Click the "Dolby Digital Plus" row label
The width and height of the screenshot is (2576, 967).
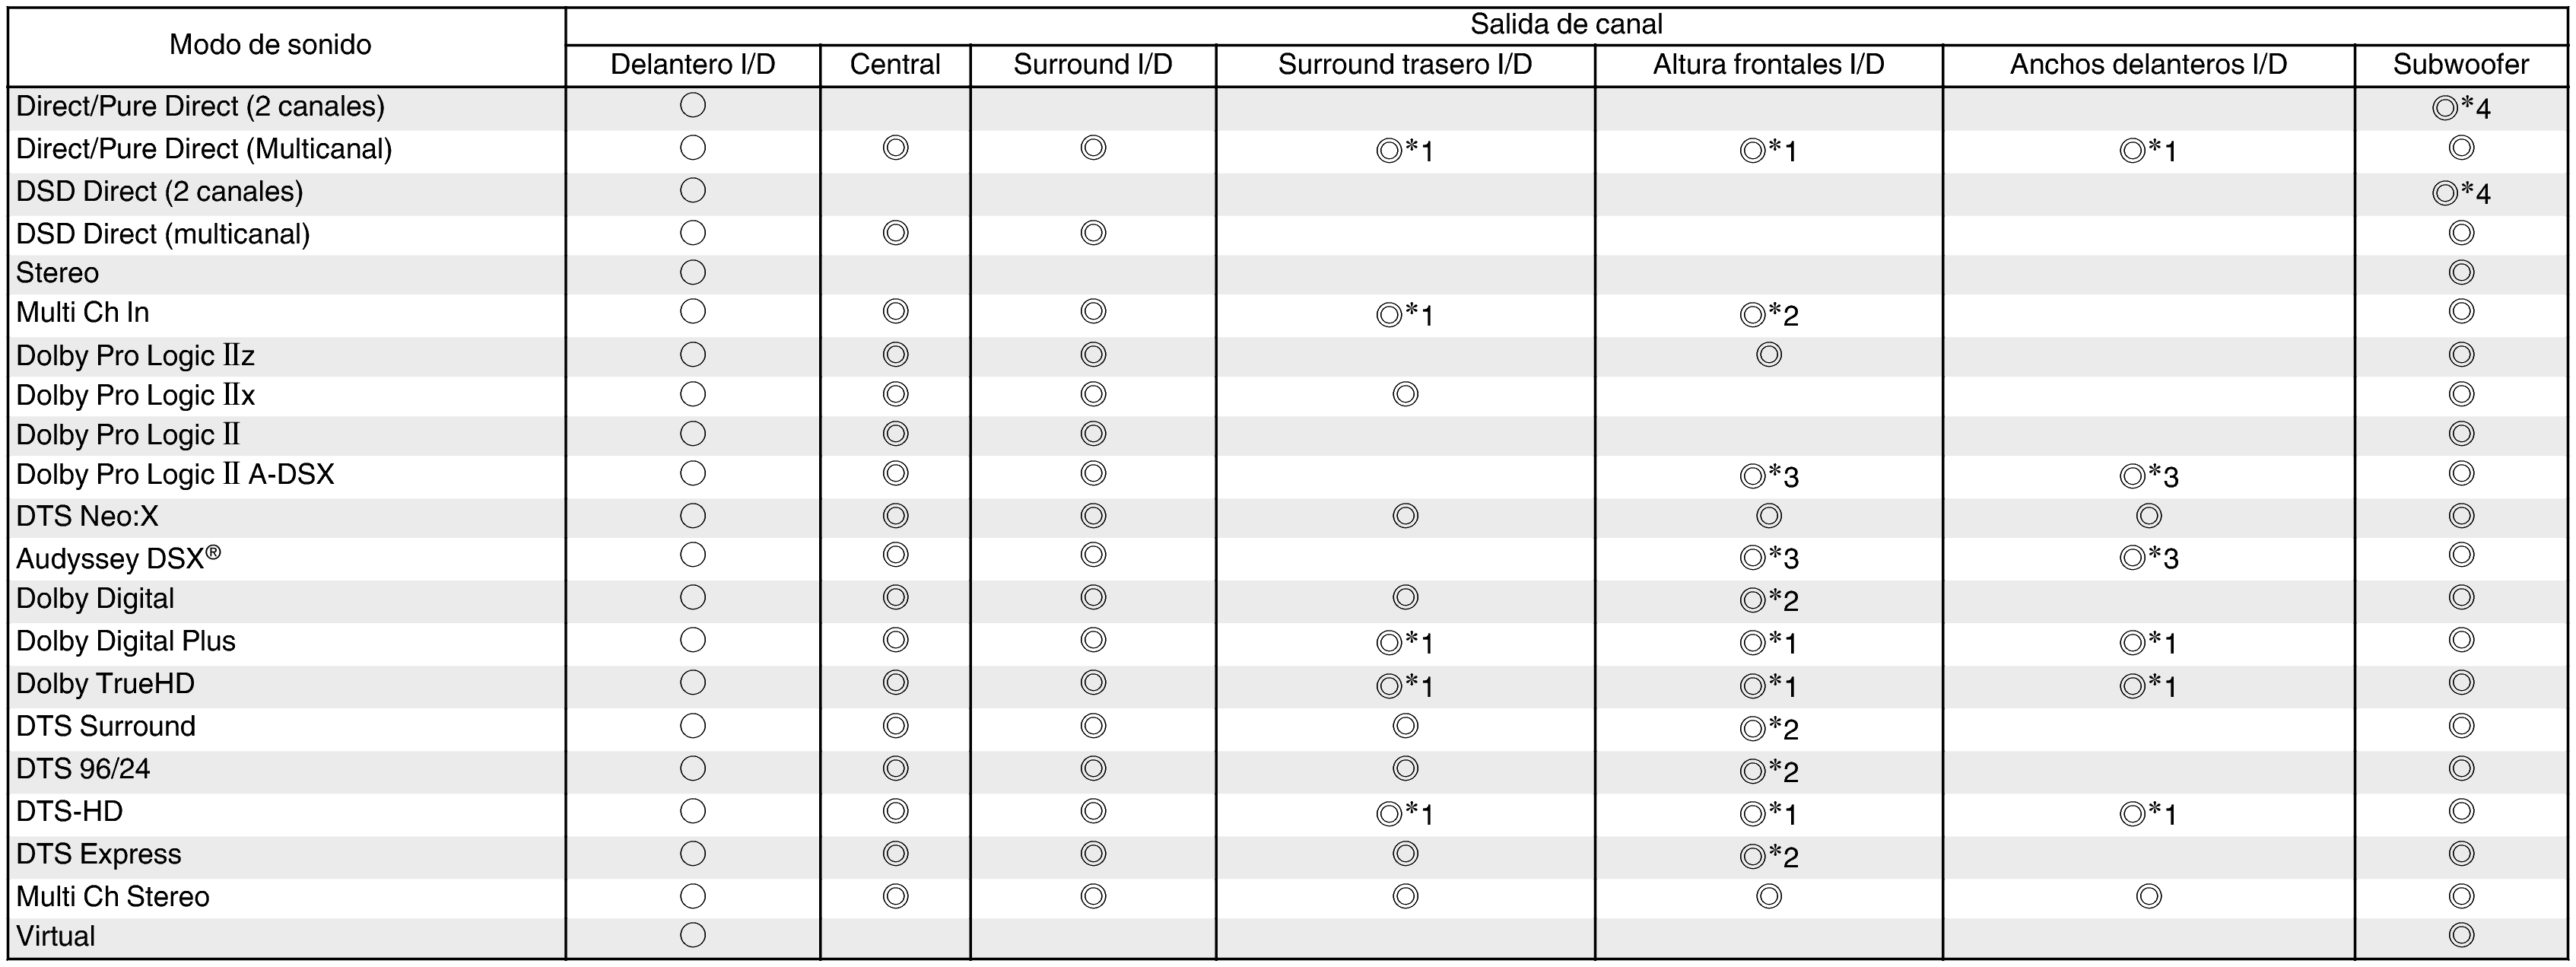(x=126, y=641)
